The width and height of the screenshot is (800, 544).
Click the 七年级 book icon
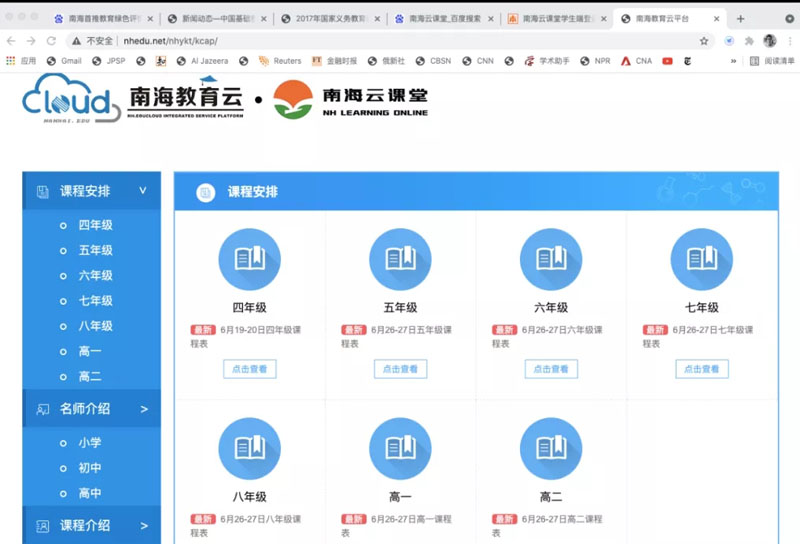point(701,259)
